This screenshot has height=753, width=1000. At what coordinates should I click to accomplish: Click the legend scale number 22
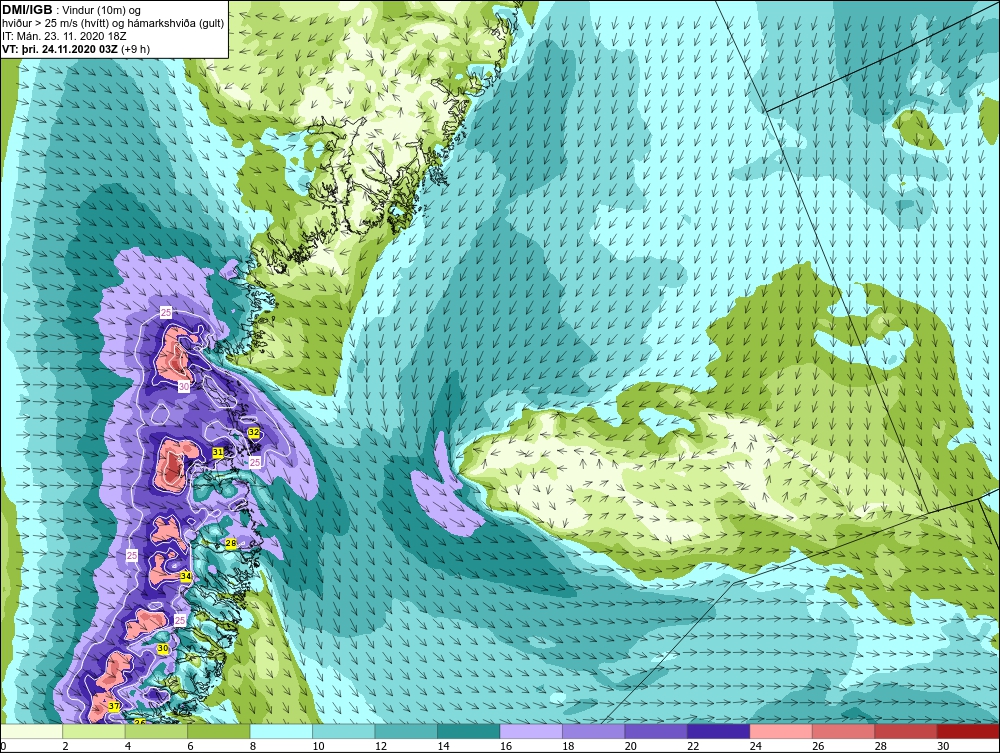pyautogui.click(x=693, y=746)
